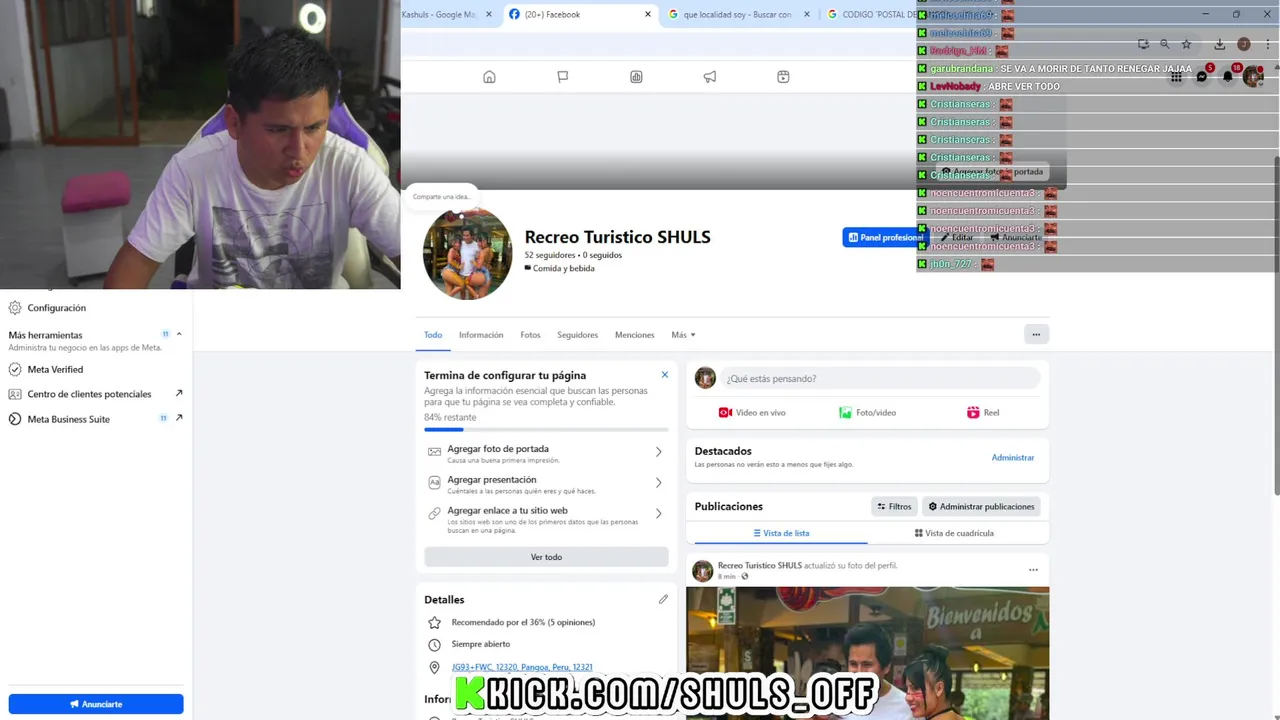Click the Comparte una idea bubble
This screenshot has height=720, width=1280.
pyautogui.click(x=441, y=196)
